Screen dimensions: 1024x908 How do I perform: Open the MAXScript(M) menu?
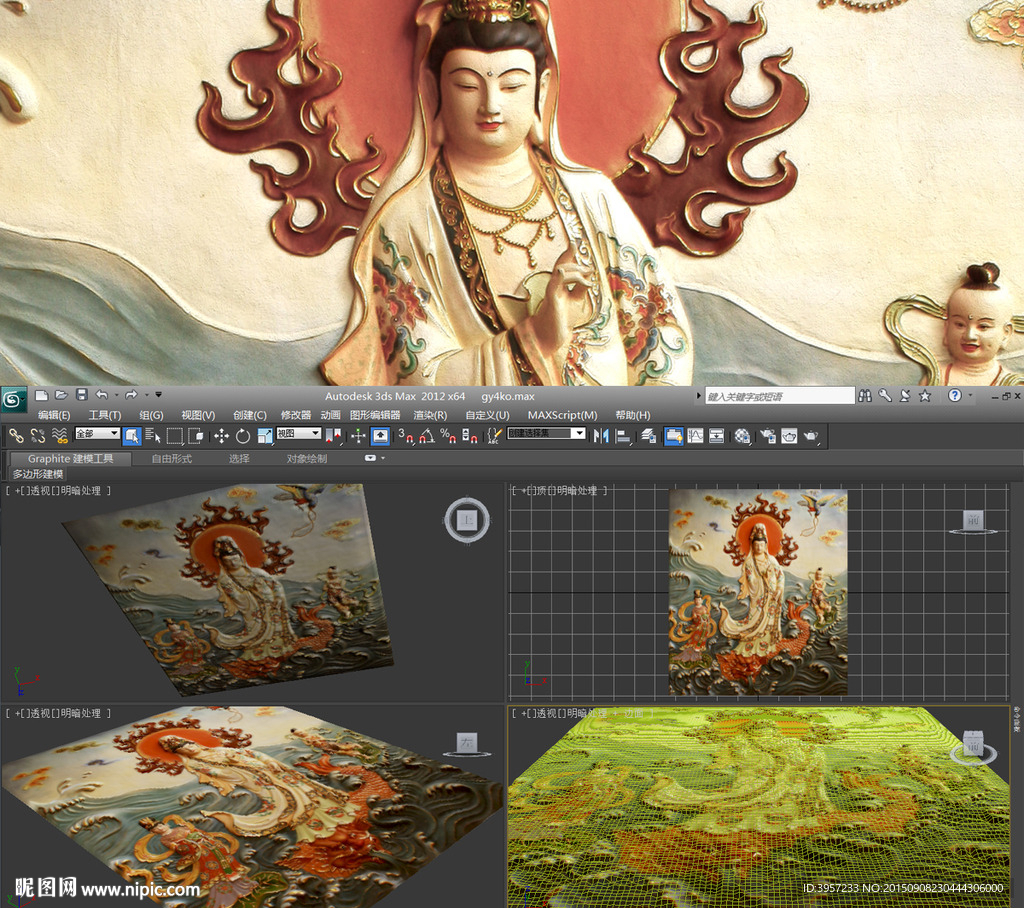(x=562, y=415)
